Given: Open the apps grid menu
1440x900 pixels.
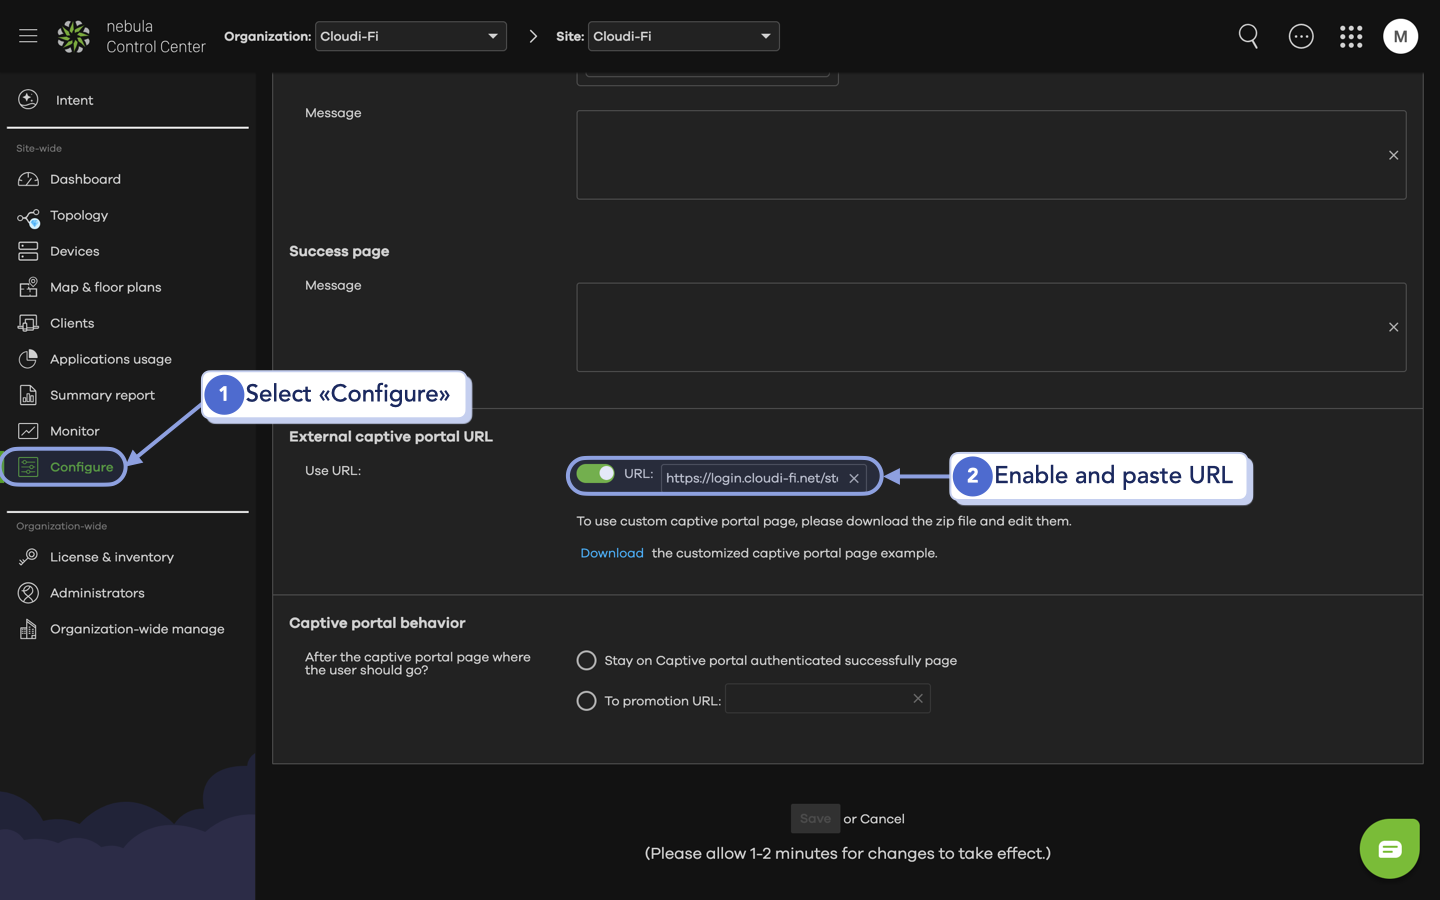Looking at the screenshot, I should click(1351, 36).
